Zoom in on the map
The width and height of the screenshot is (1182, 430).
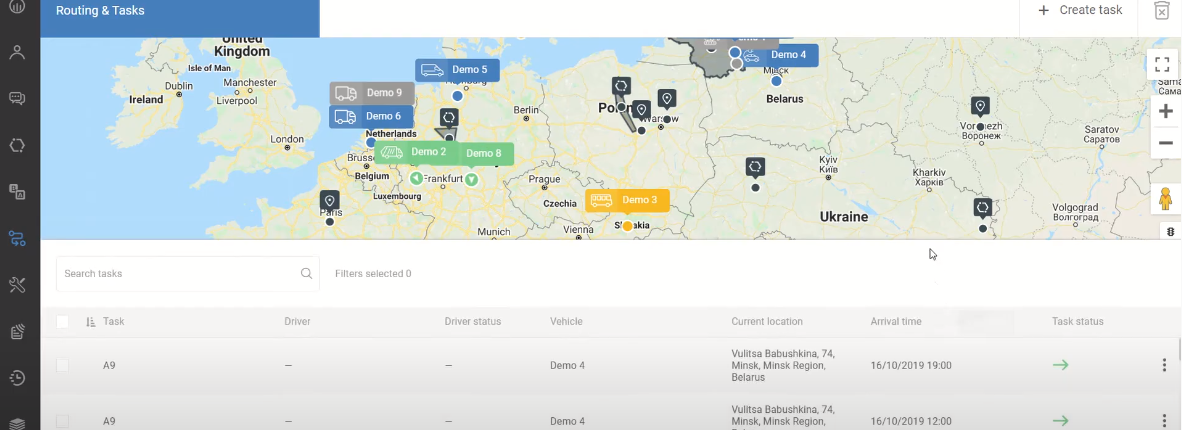coord(1165,112)
